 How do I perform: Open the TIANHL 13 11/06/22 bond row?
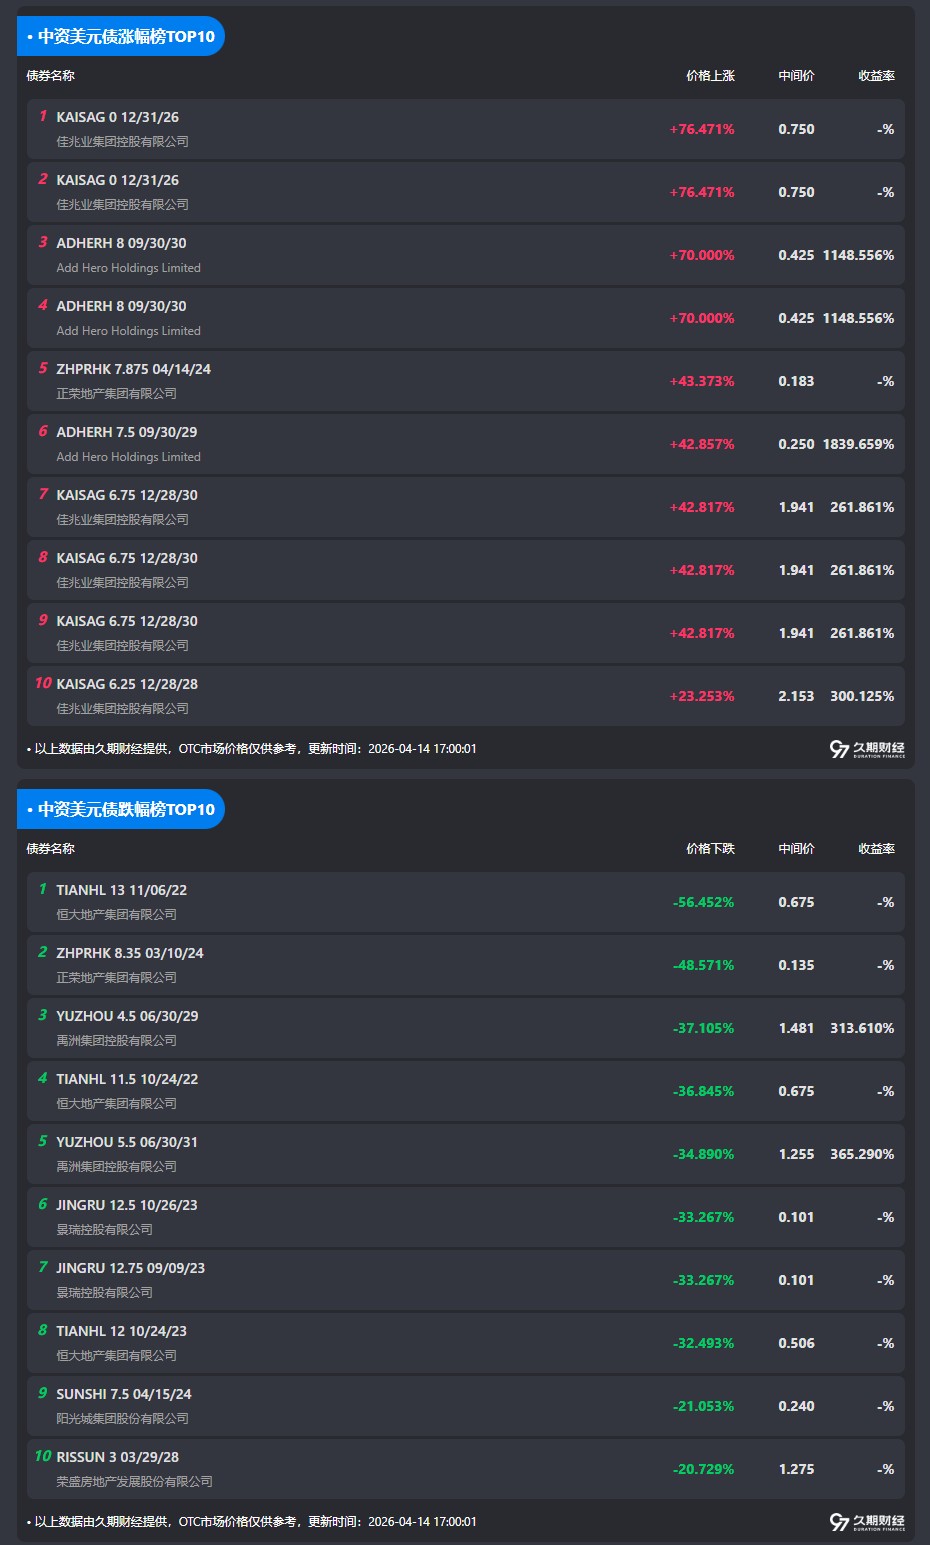[x=121, y=890]
